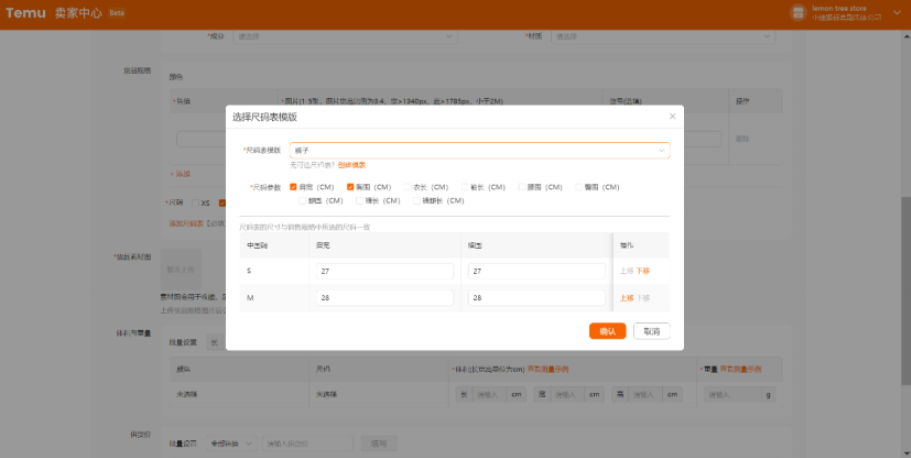The width and height of the screenshot is (911, 458).
Task: Click 上移 for size M row
Action: pos(626,298)
